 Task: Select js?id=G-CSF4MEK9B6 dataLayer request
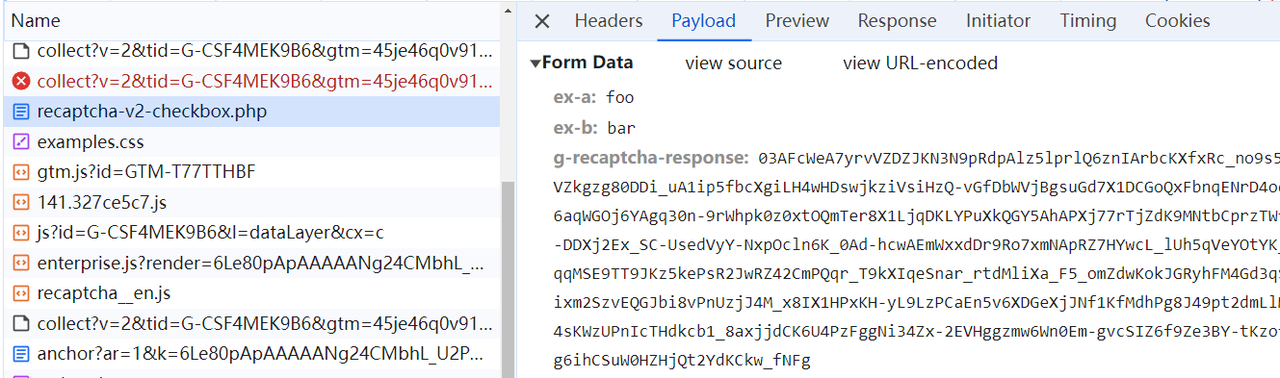coord(250,233)
